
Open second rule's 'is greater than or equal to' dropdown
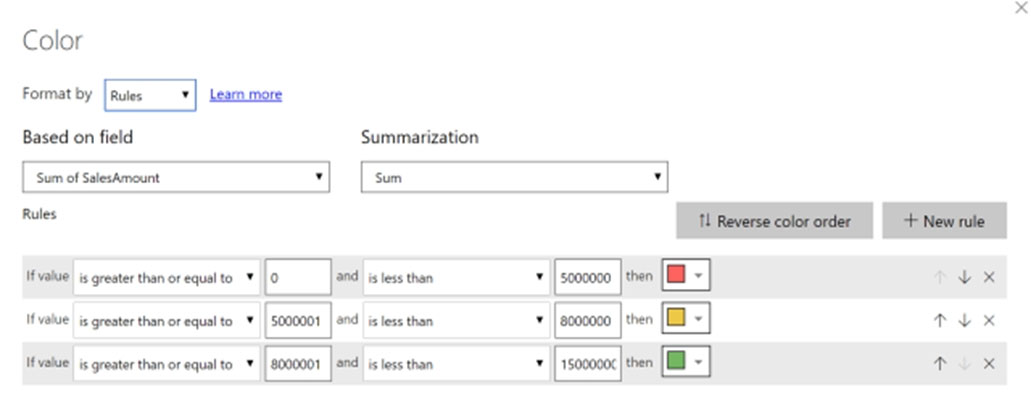point(166,320)
